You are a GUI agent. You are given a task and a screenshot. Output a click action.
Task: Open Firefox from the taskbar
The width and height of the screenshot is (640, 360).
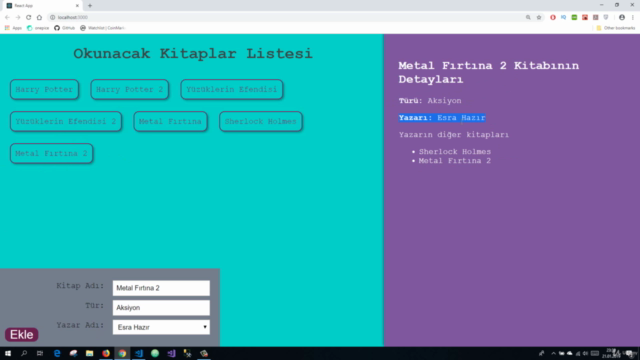click(106, 353)
